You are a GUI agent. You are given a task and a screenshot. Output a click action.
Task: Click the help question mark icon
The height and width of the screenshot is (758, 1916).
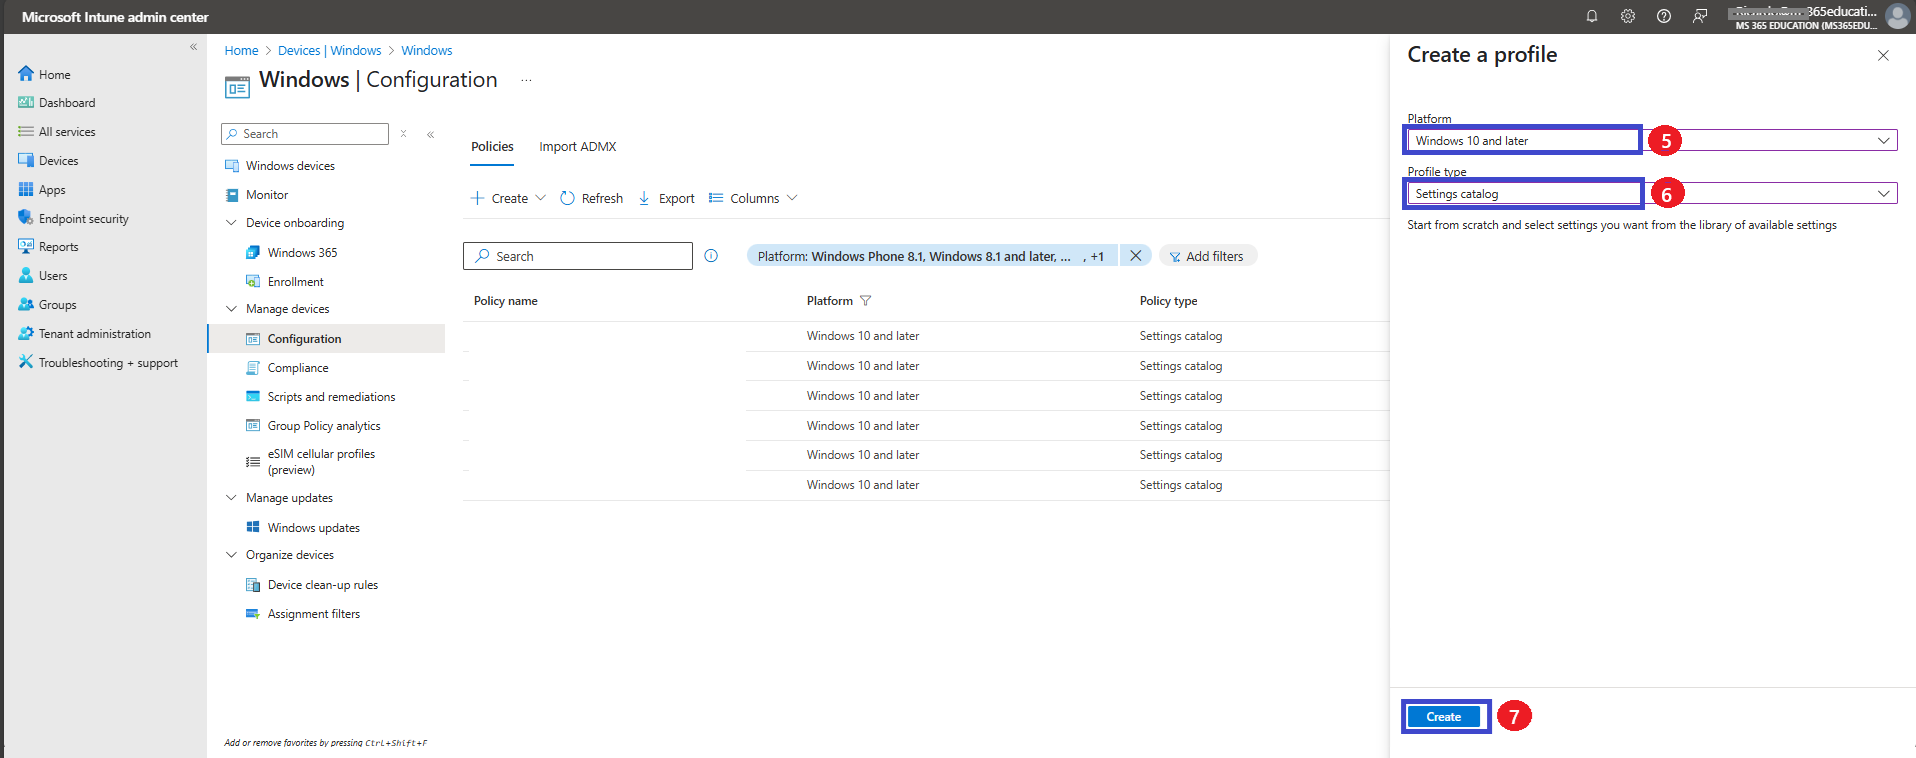[x=1664, y=16]
